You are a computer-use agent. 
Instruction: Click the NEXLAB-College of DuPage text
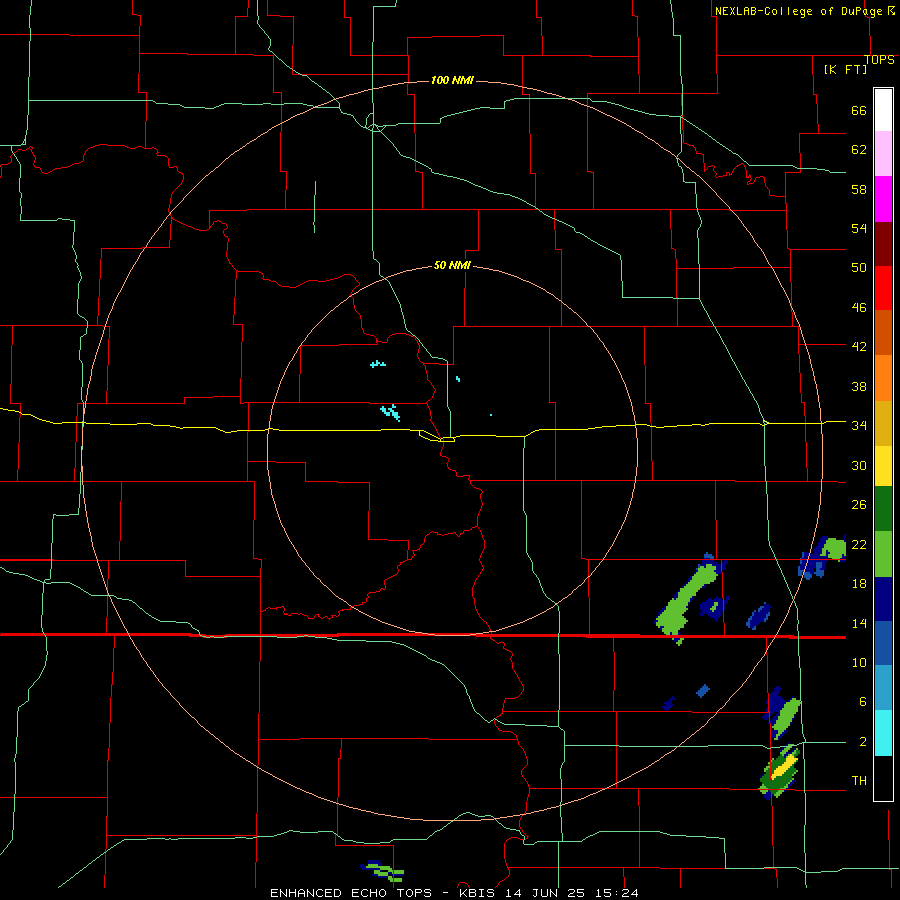tap(798, 11)
